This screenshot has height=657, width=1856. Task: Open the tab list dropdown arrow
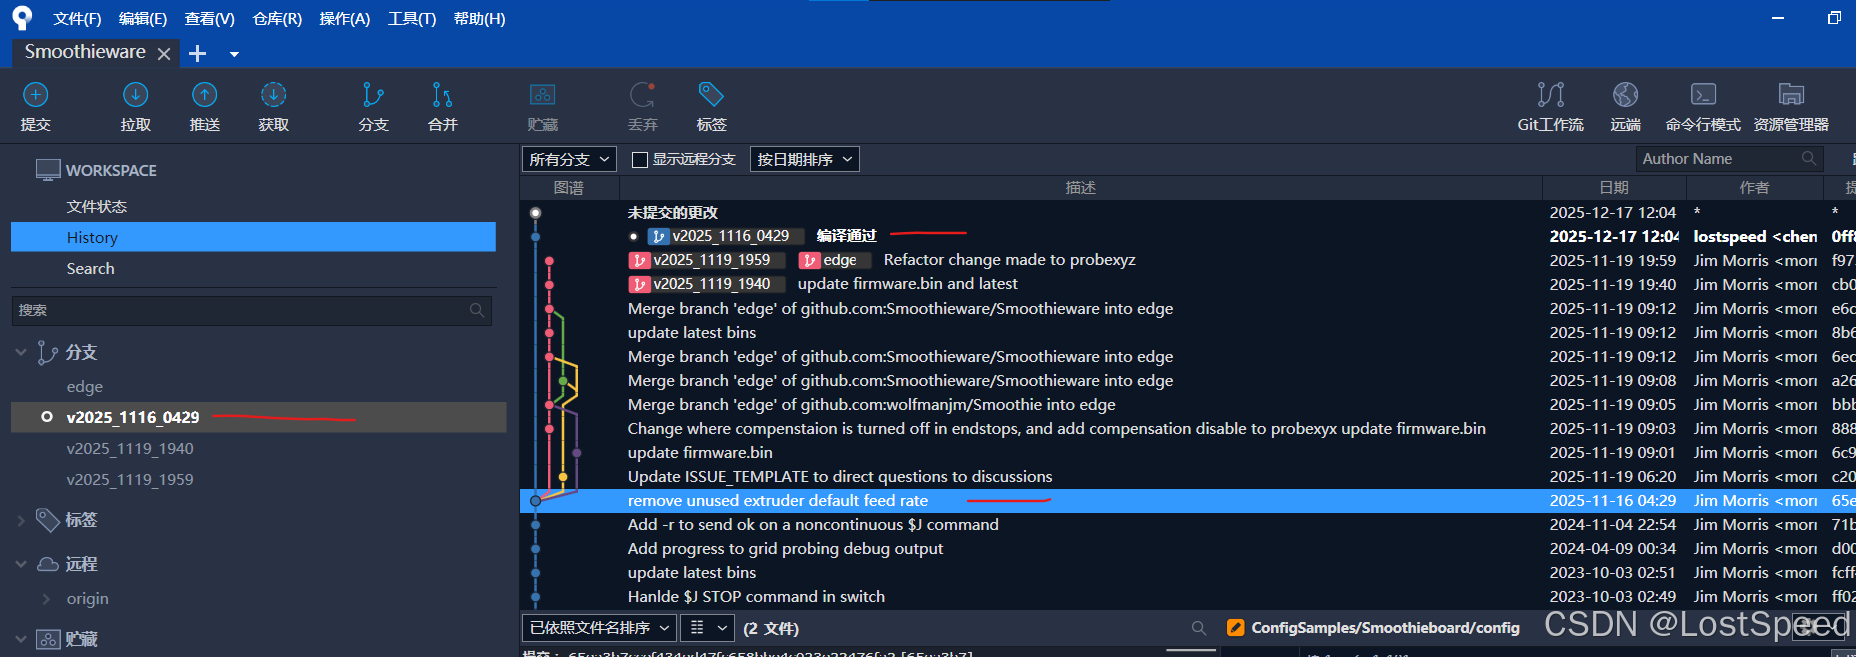coord(234,54)
